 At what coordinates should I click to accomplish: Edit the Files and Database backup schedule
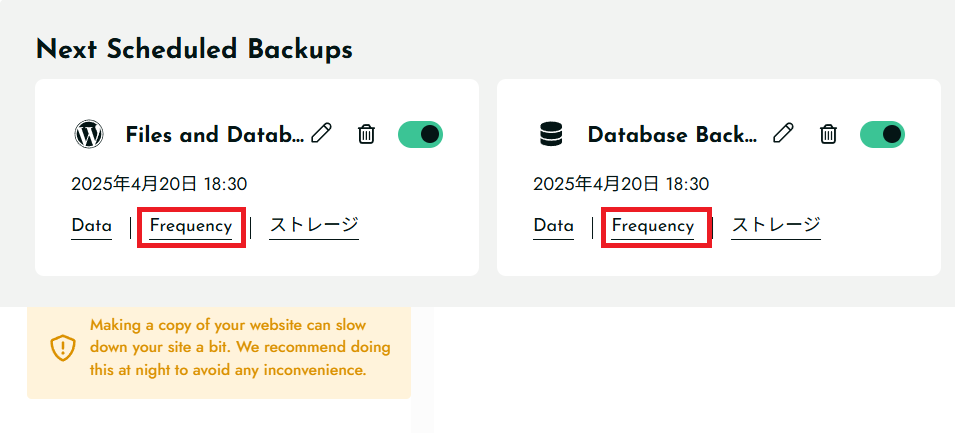click(321, 133)
